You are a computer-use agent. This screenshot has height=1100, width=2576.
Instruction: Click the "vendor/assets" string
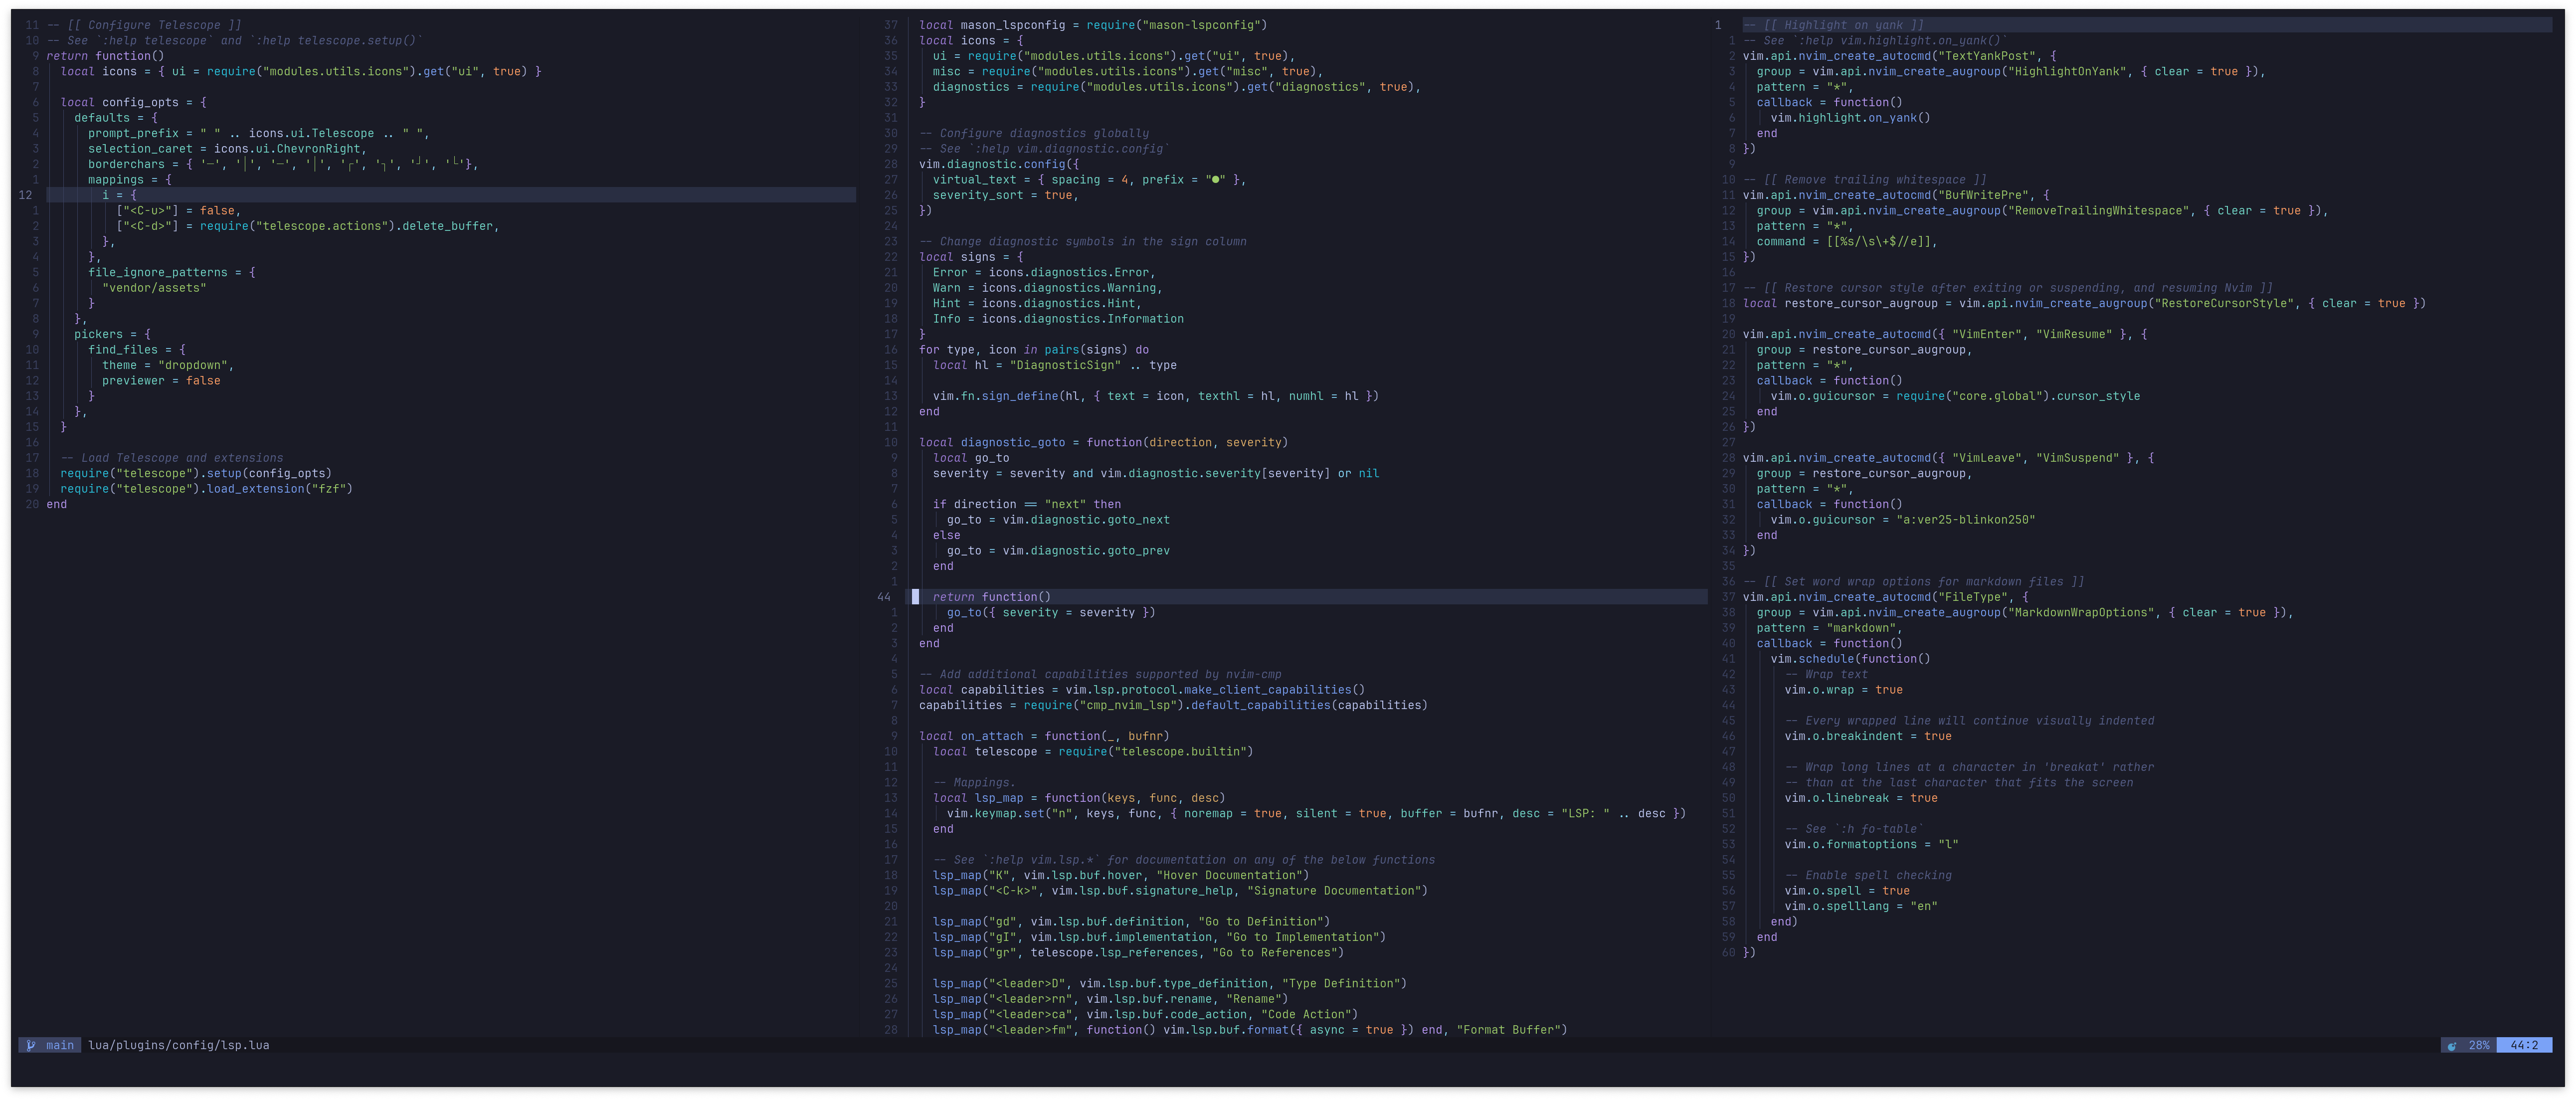(154, 288)
